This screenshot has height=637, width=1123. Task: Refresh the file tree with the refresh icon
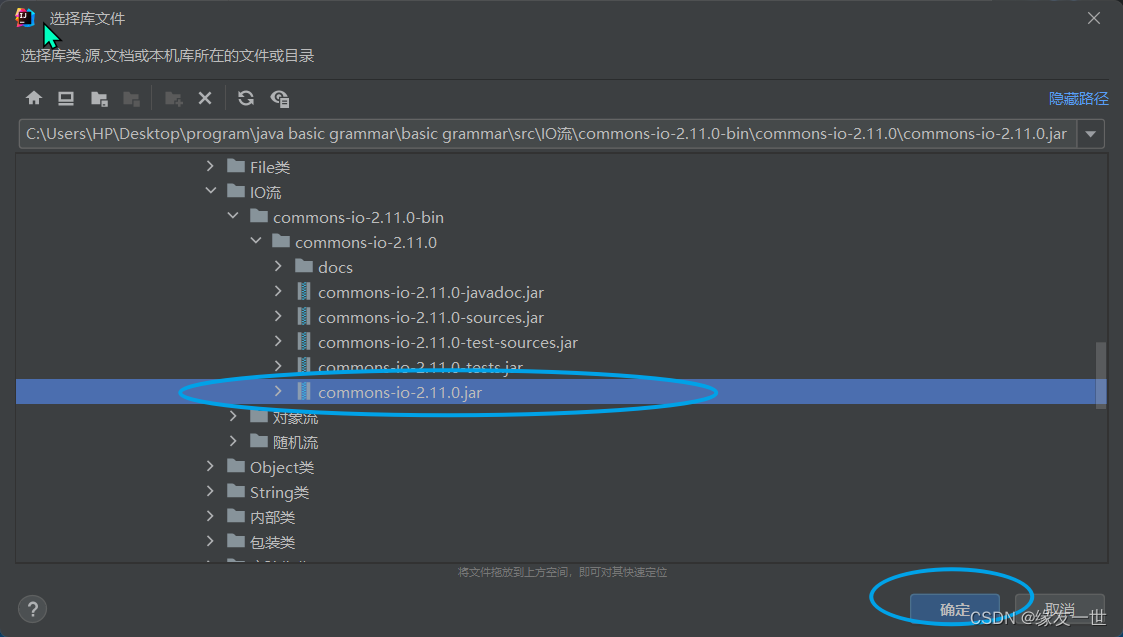(x=246, y=98)
